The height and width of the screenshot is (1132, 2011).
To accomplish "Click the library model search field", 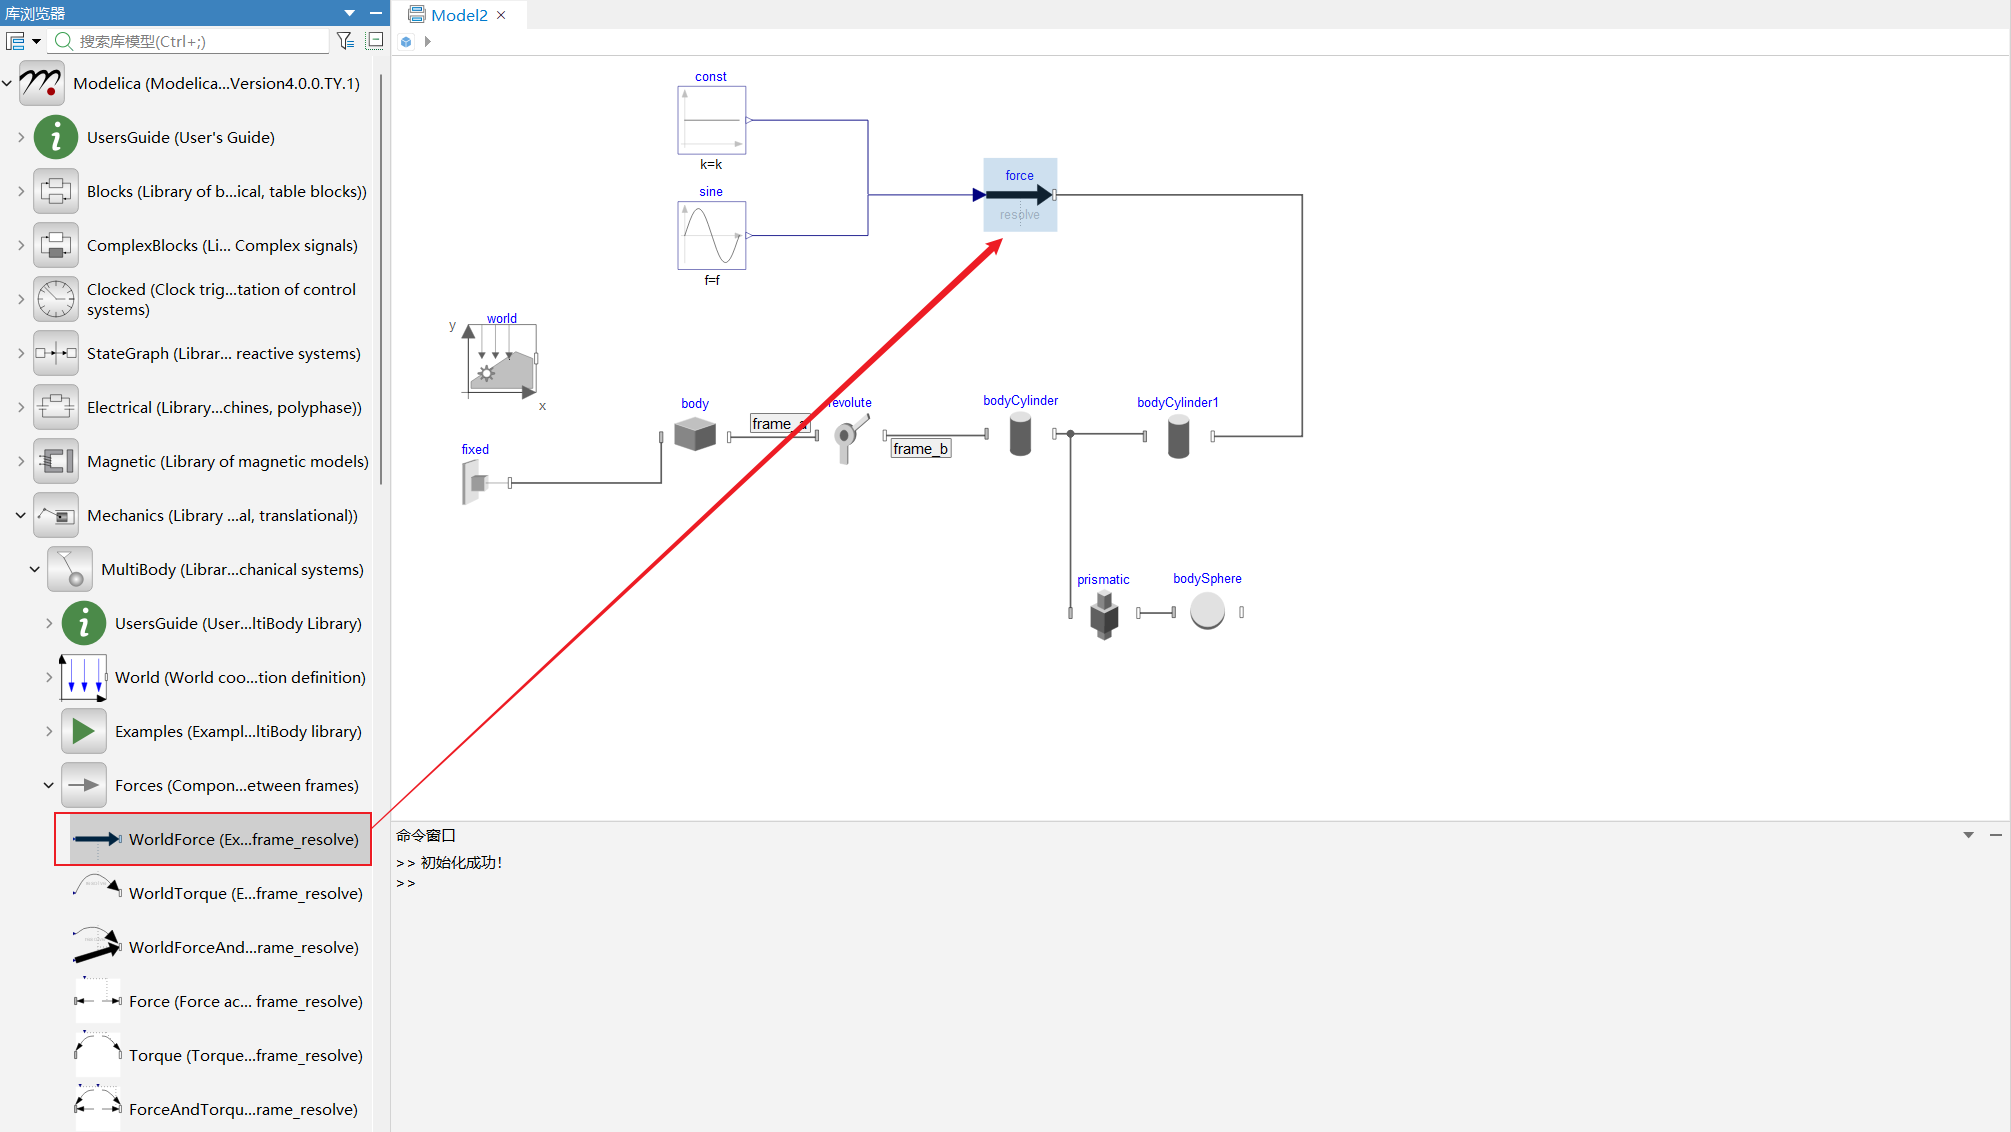I will (192, 41).
